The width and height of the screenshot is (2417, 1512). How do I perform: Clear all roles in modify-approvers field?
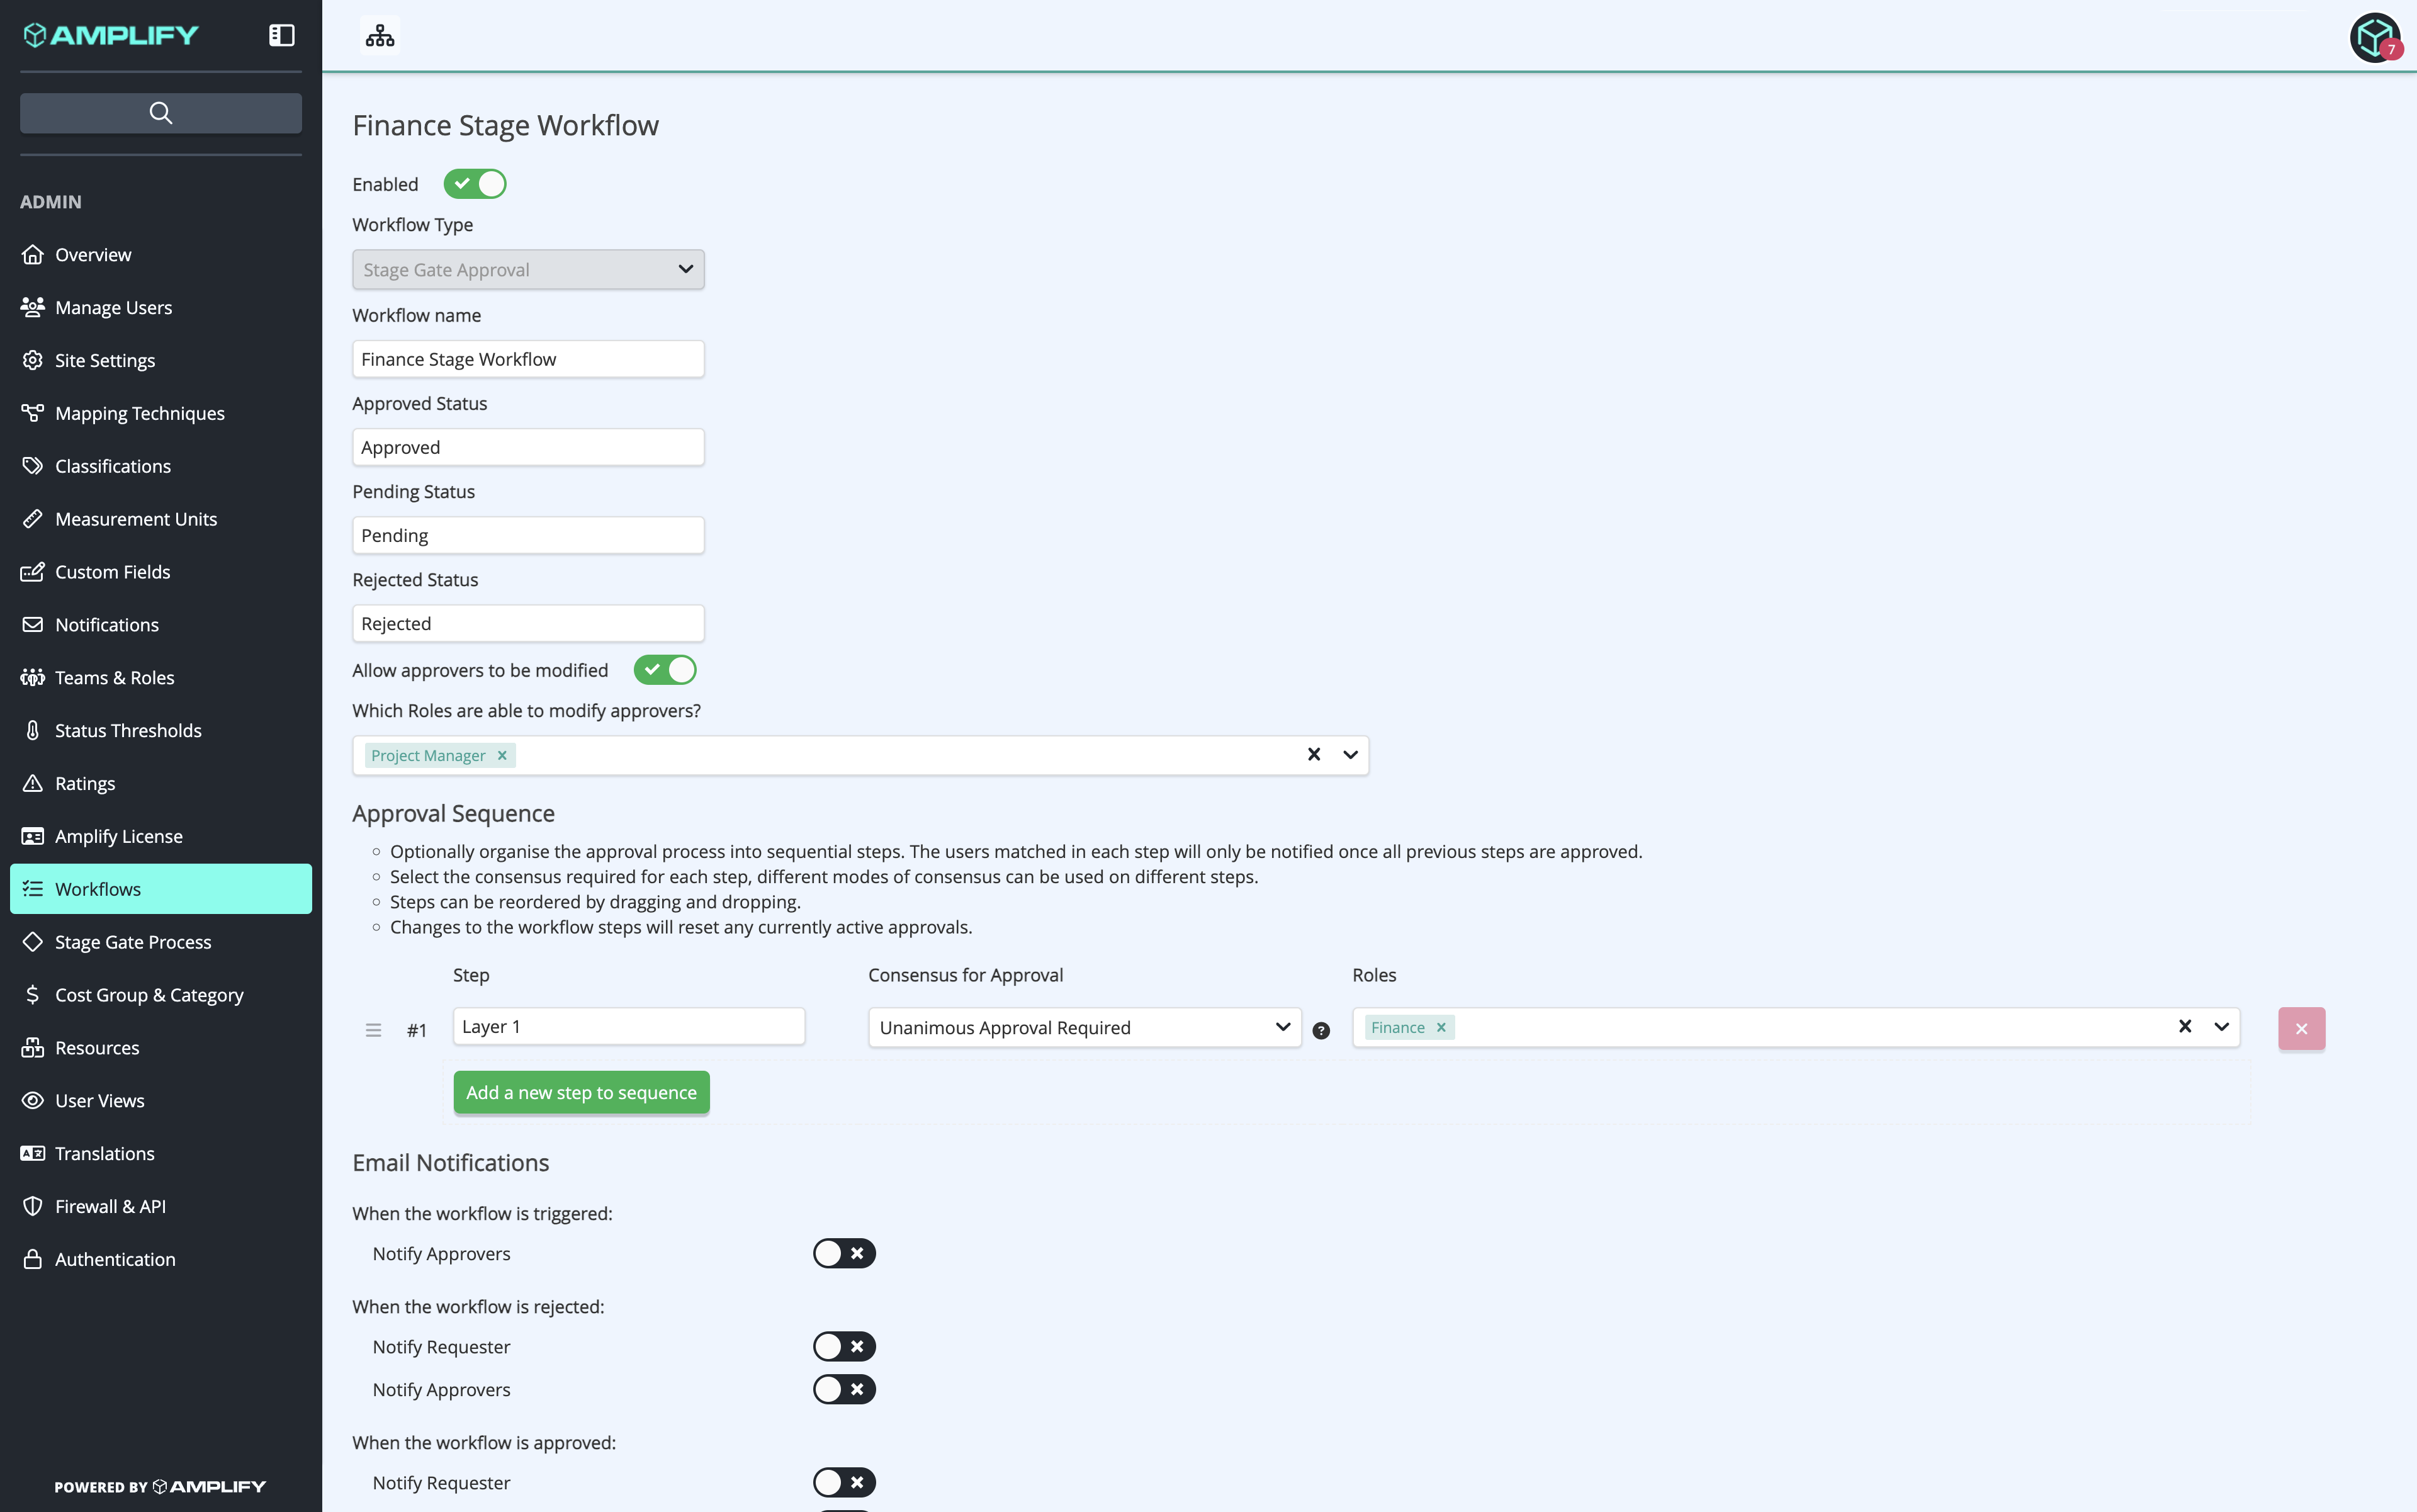pos(1314,755)
